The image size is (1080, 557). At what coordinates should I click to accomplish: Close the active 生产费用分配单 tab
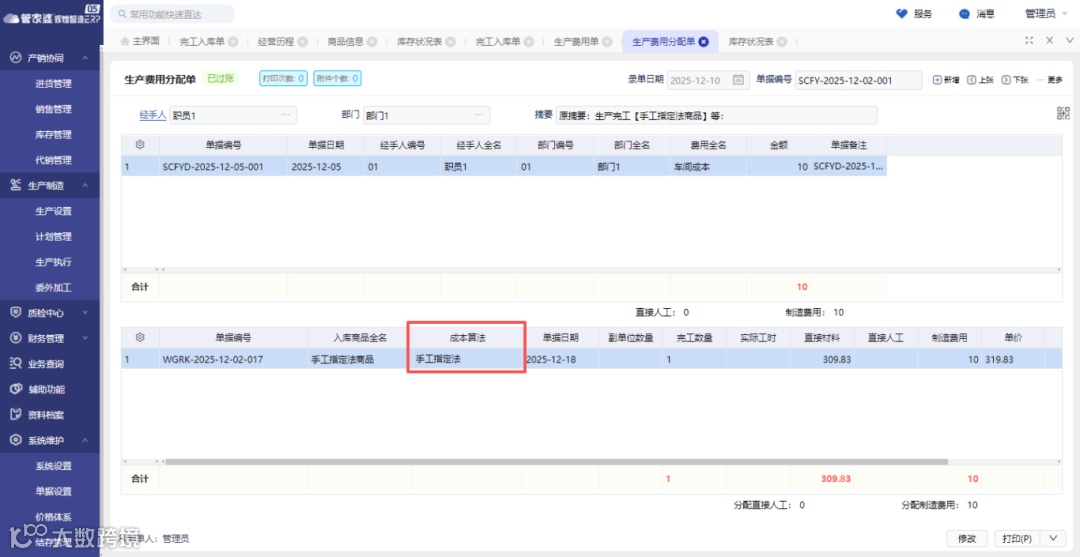click(703, 41)
